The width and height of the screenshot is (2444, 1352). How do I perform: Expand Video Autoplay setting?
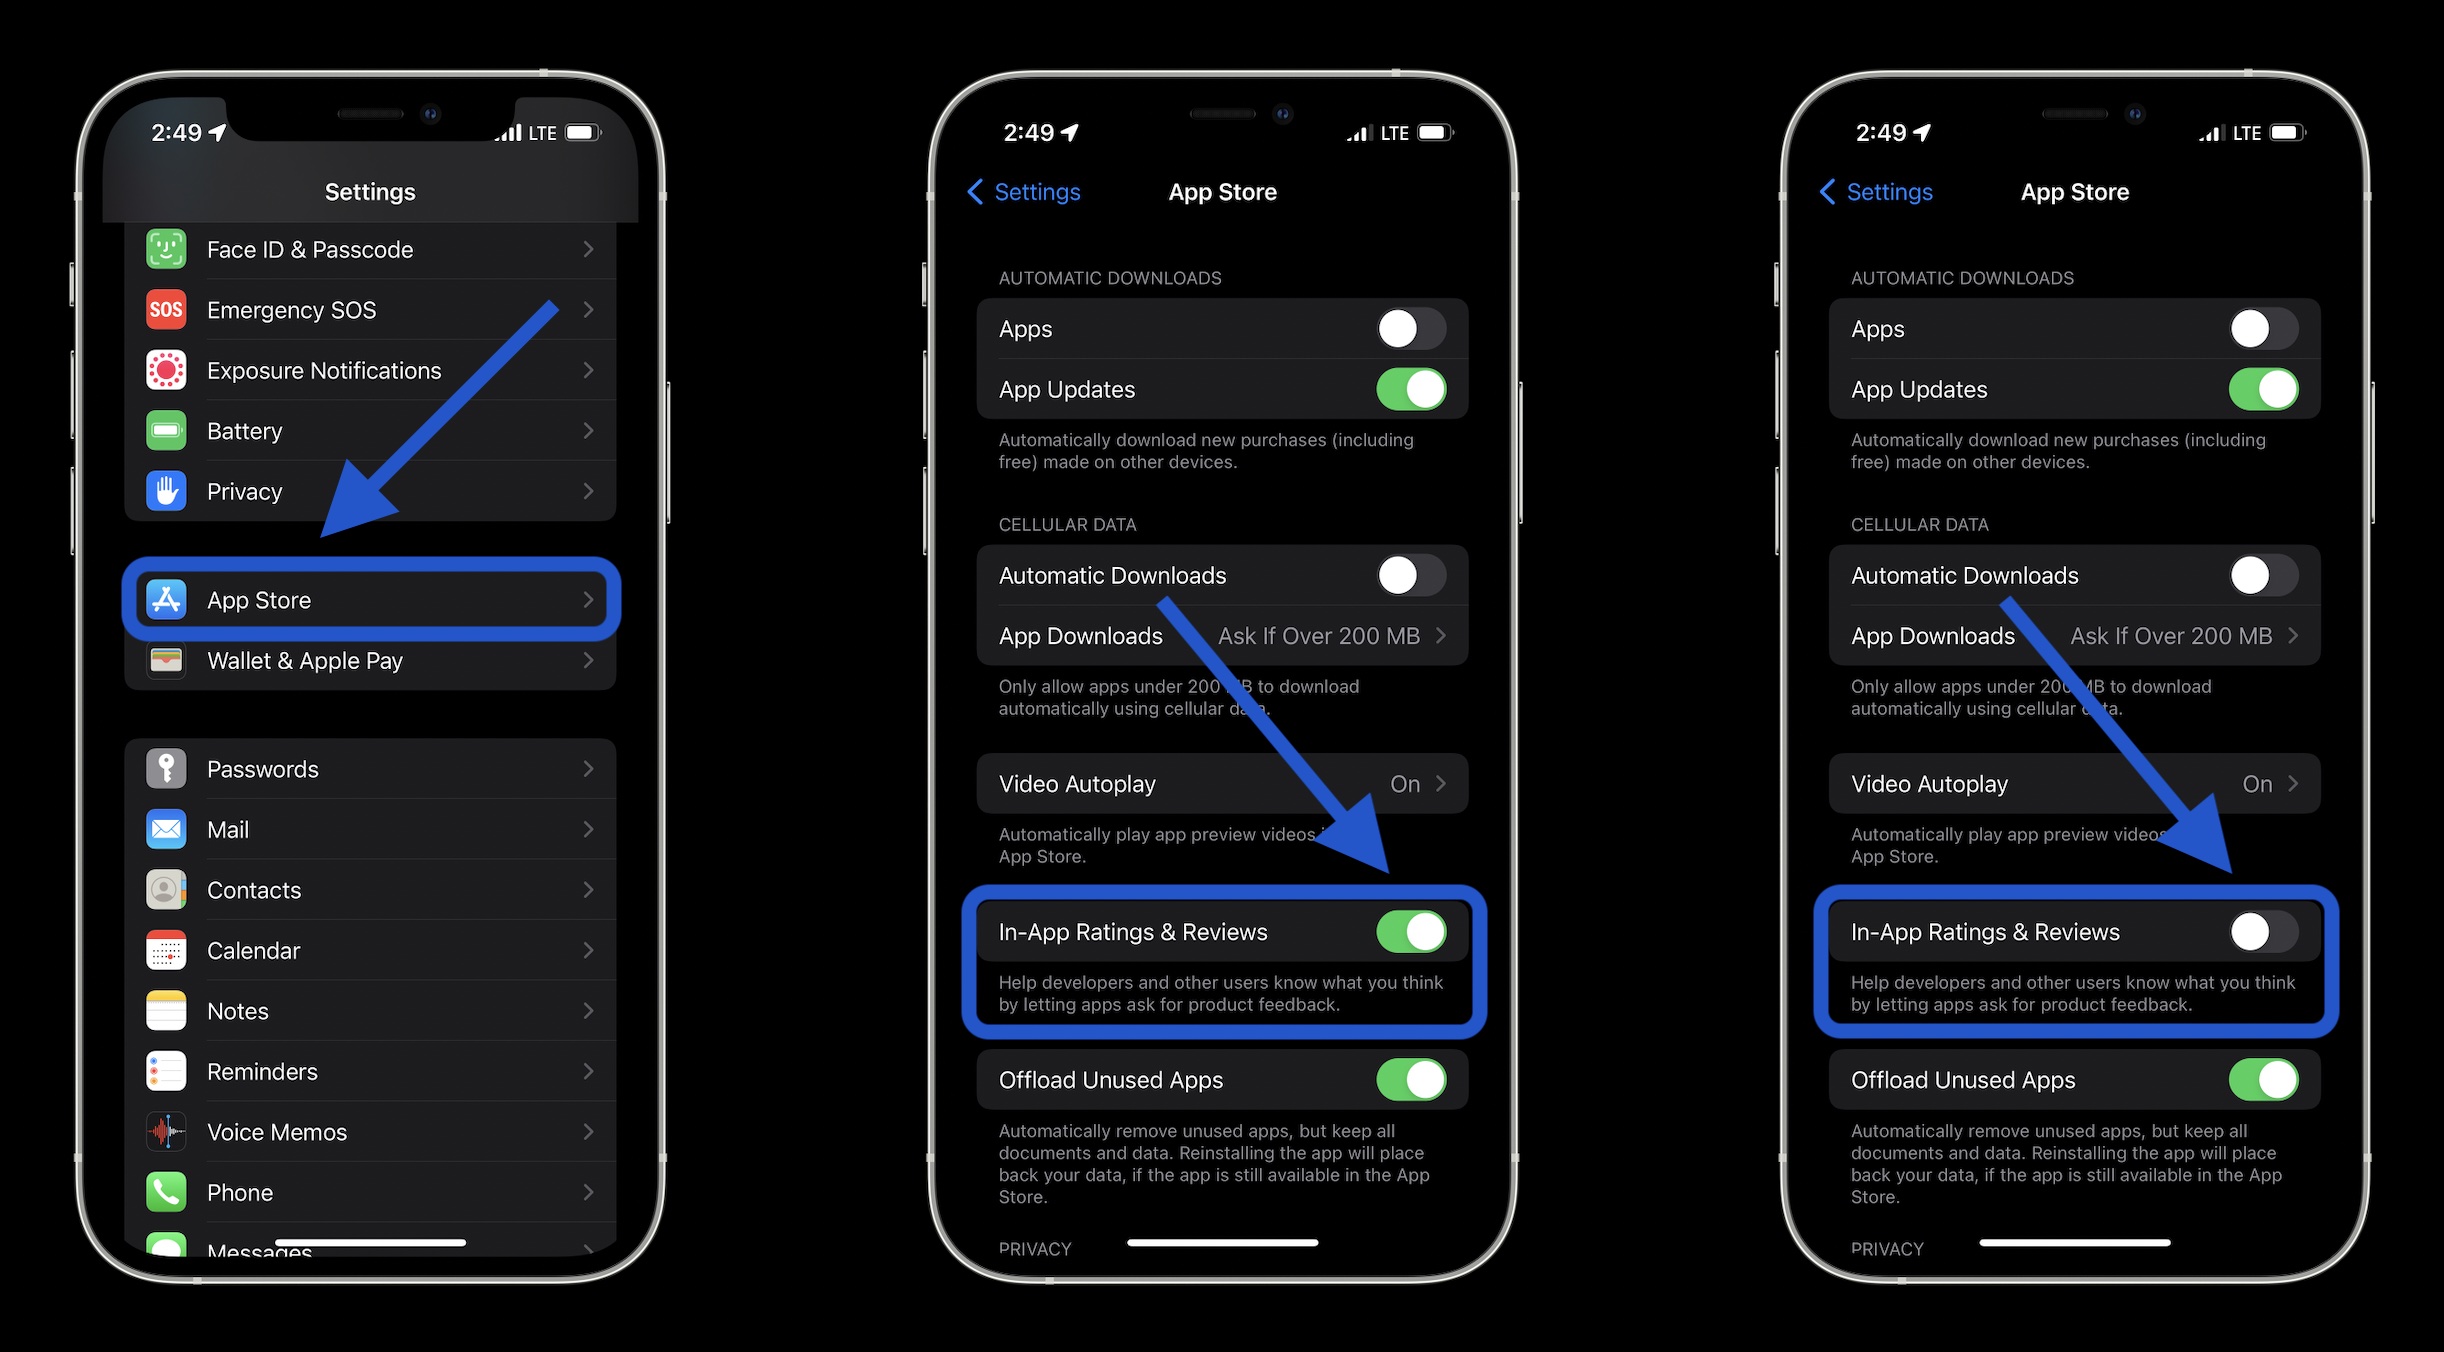tap(1220, 783)
